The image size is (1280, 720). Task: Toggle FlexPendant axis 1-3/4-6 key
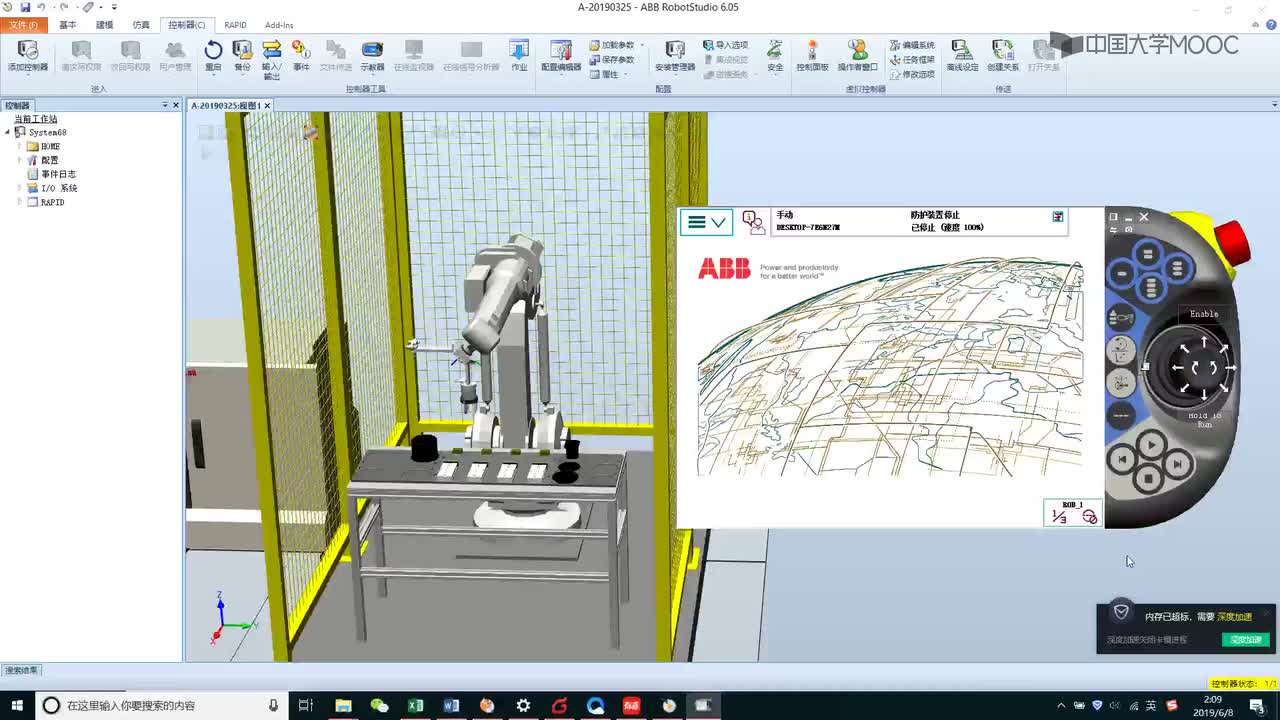point(1120,382)
